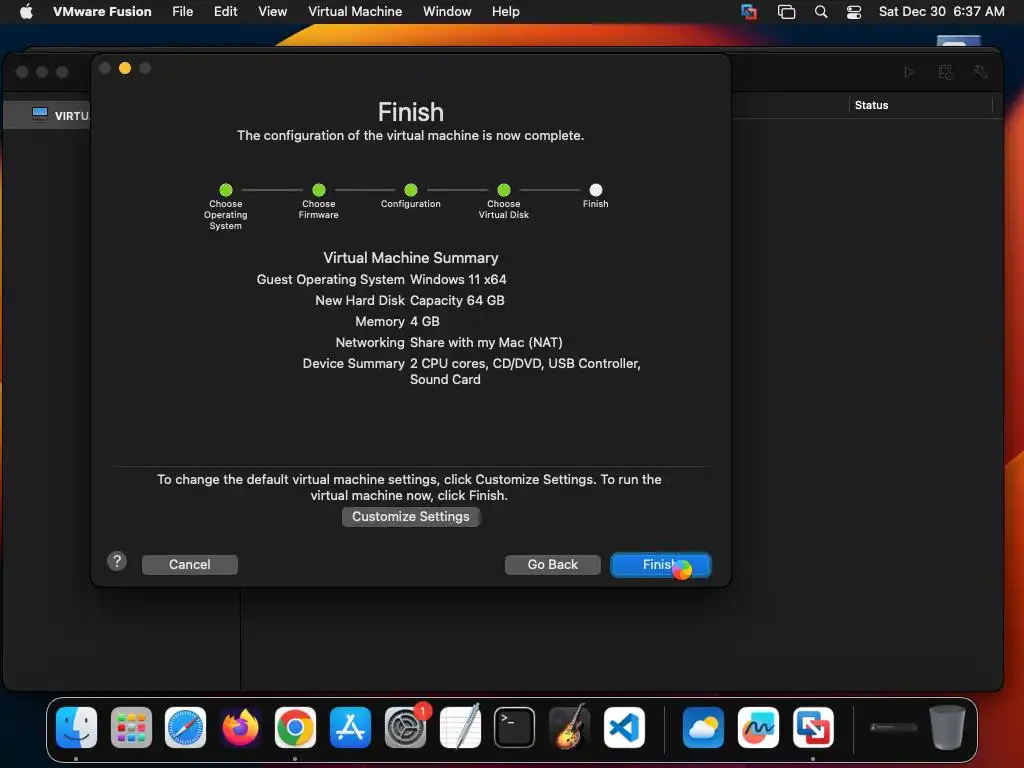The height and width of the screenshot is (768, 1024).
Task: Click the Go Back button
Action: tap(552, 565)
